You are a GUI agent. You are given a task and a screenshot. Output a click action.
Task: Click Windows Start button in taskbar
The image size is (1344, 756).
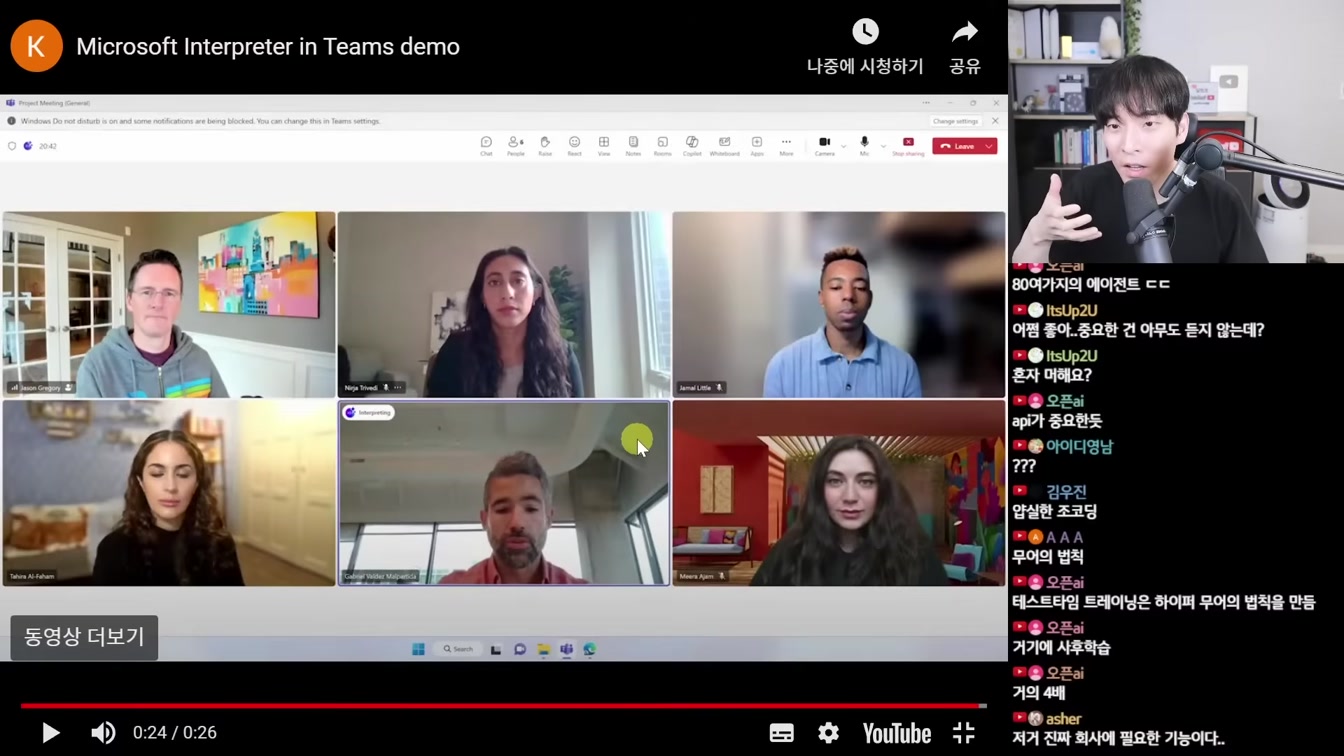point(418,649)
